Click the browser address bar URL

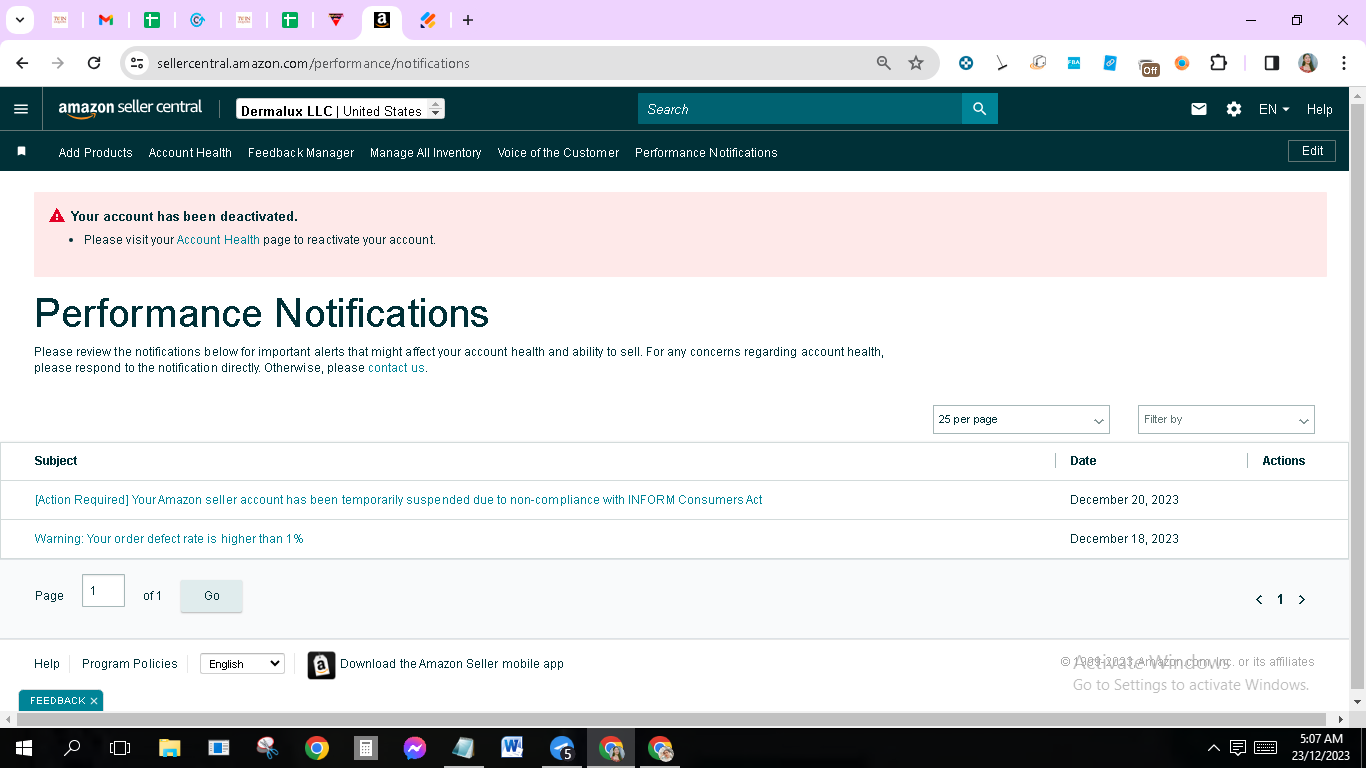(313, 63)
